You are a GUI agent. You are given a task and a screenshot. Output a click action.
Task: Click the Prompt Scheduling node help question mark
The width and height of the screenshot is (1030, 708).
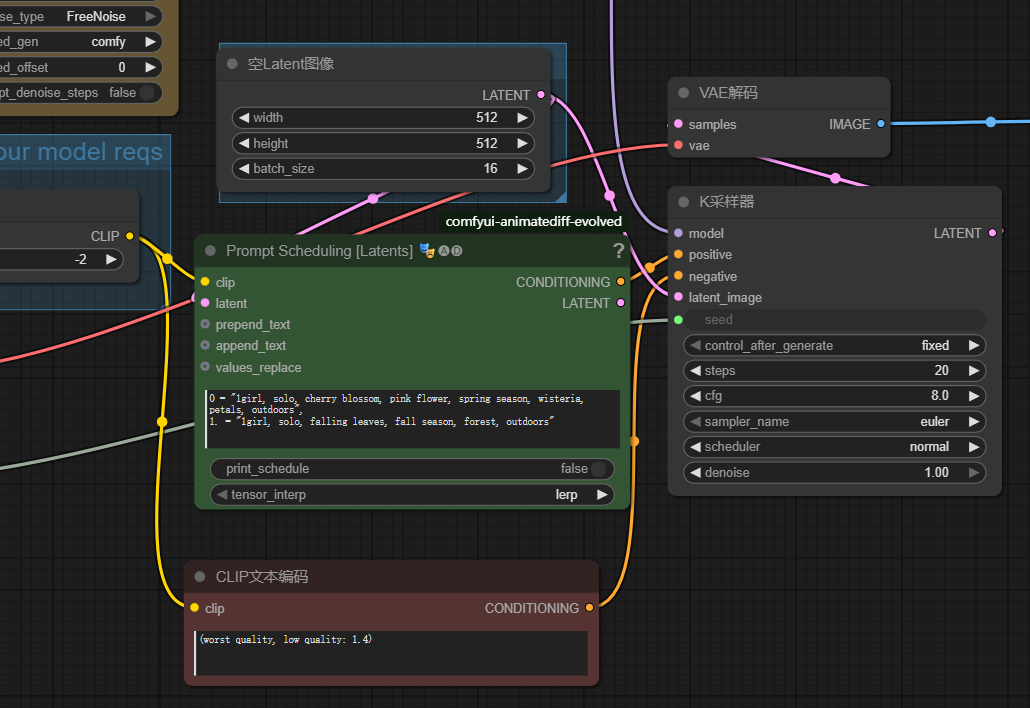[618, 251]
